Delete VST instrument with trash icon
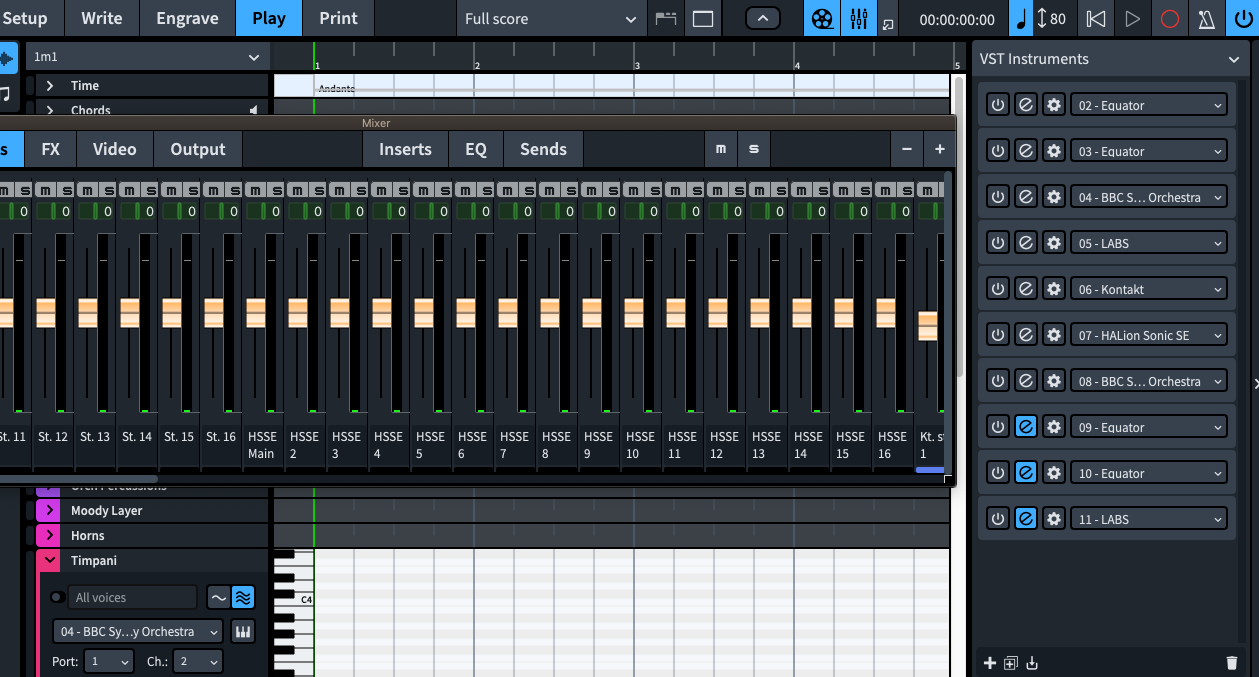 [x=1232, y=663]
